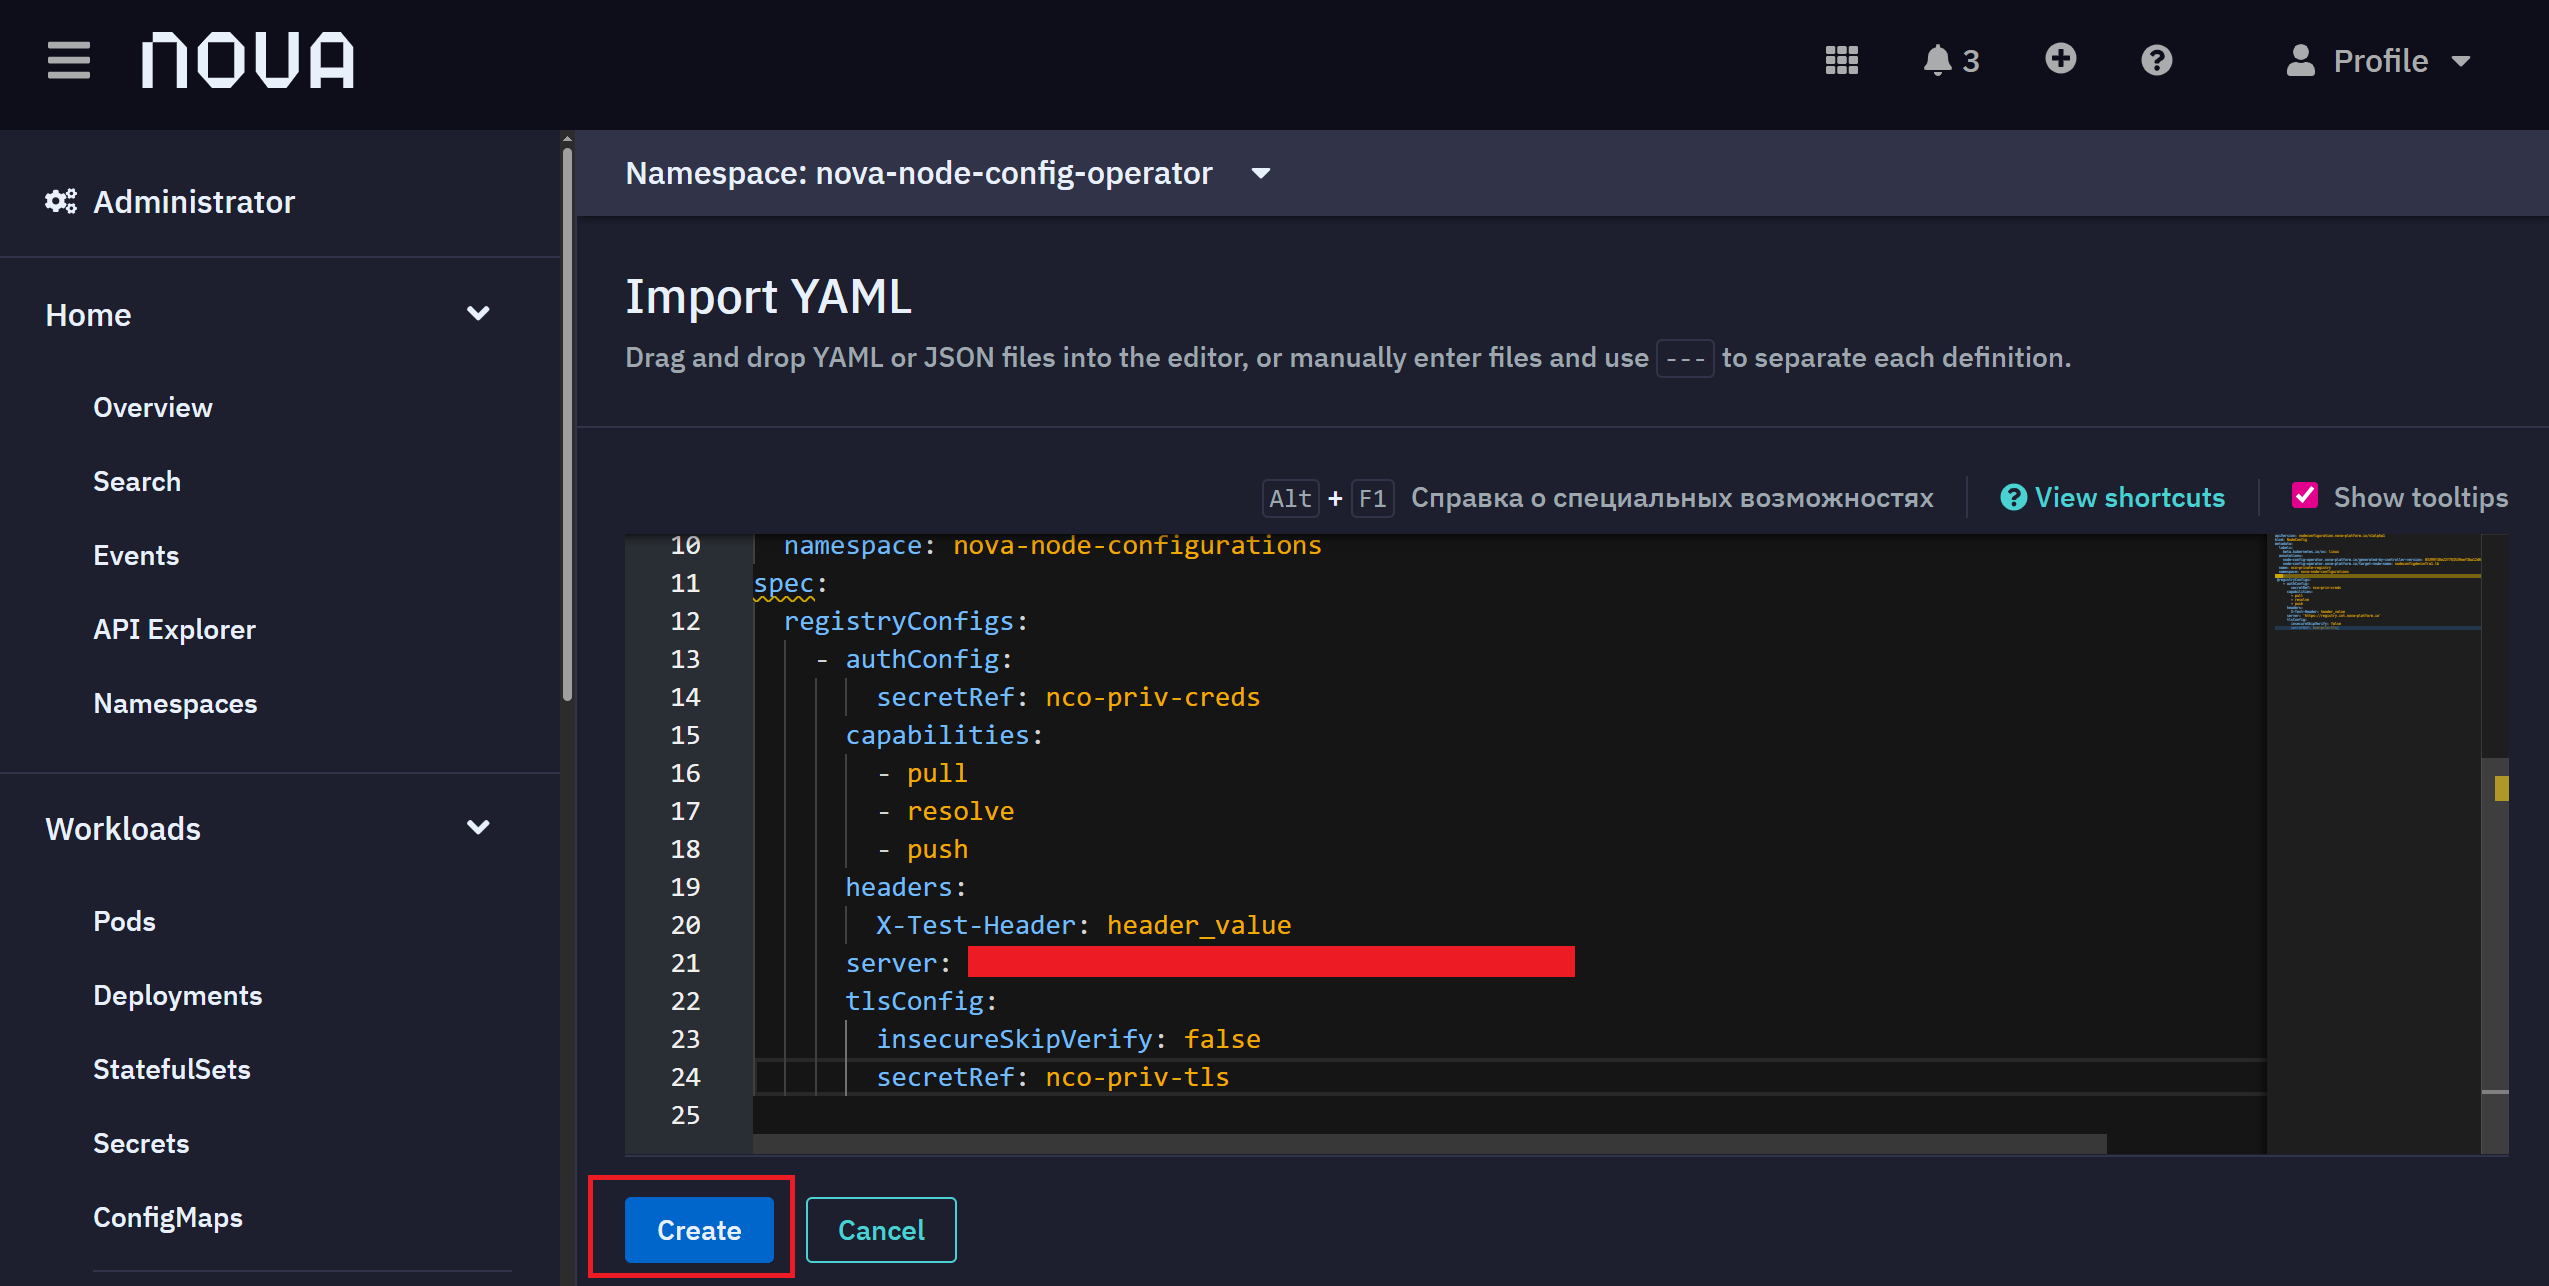Click the 'pull' list item
The width and height of the screenshot is (2549, 1286).
937,773
